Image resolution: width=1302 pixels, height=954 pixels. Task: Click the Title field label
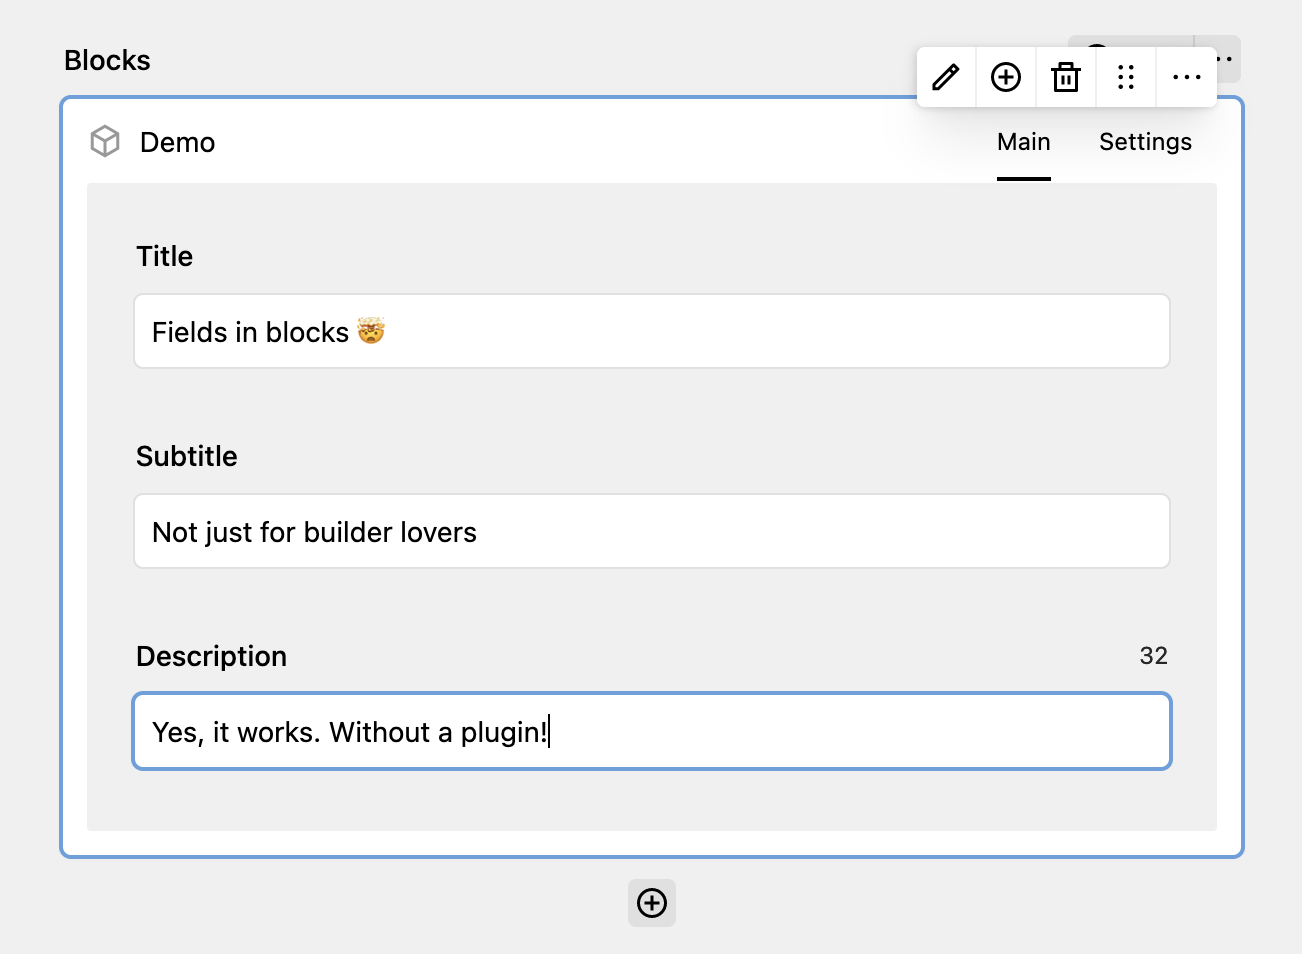(x=164, y=256)
